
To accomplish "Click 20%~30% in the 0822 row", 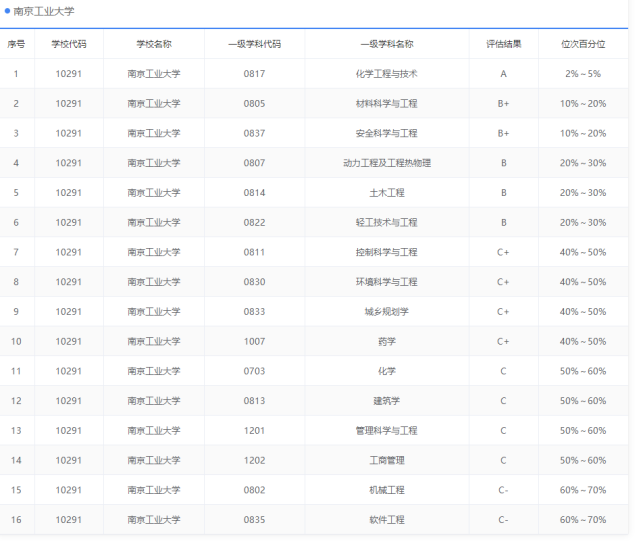I will pos(583,223).
